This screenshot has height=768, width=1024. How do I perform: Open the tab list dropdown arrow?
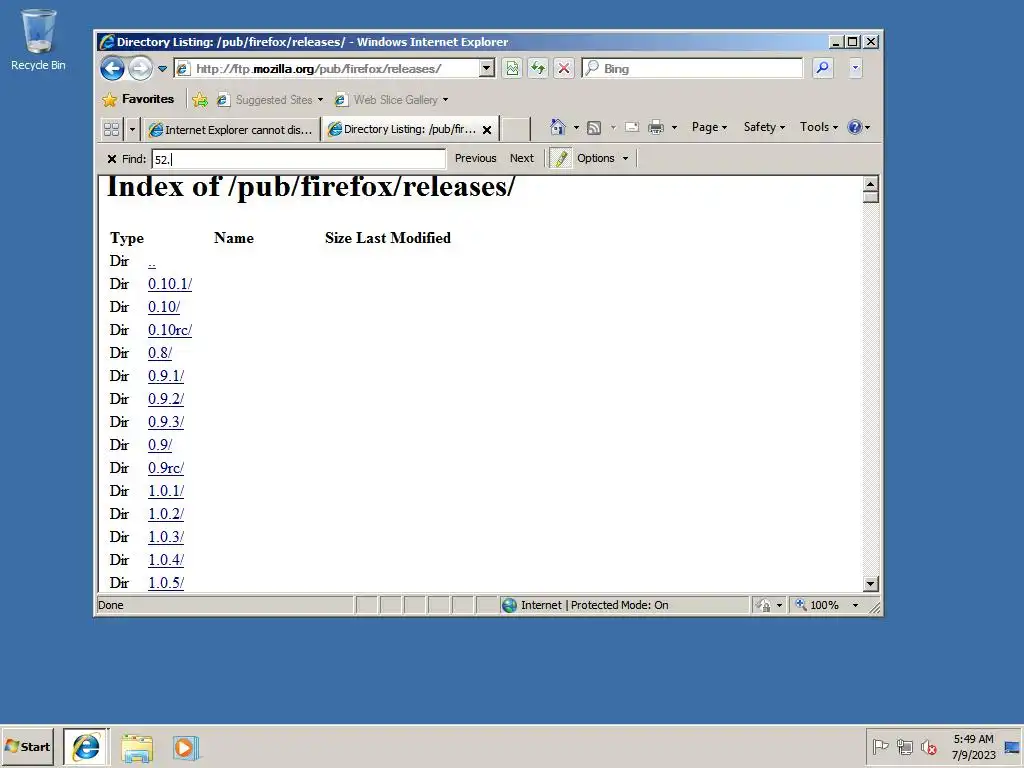[132, 129]
